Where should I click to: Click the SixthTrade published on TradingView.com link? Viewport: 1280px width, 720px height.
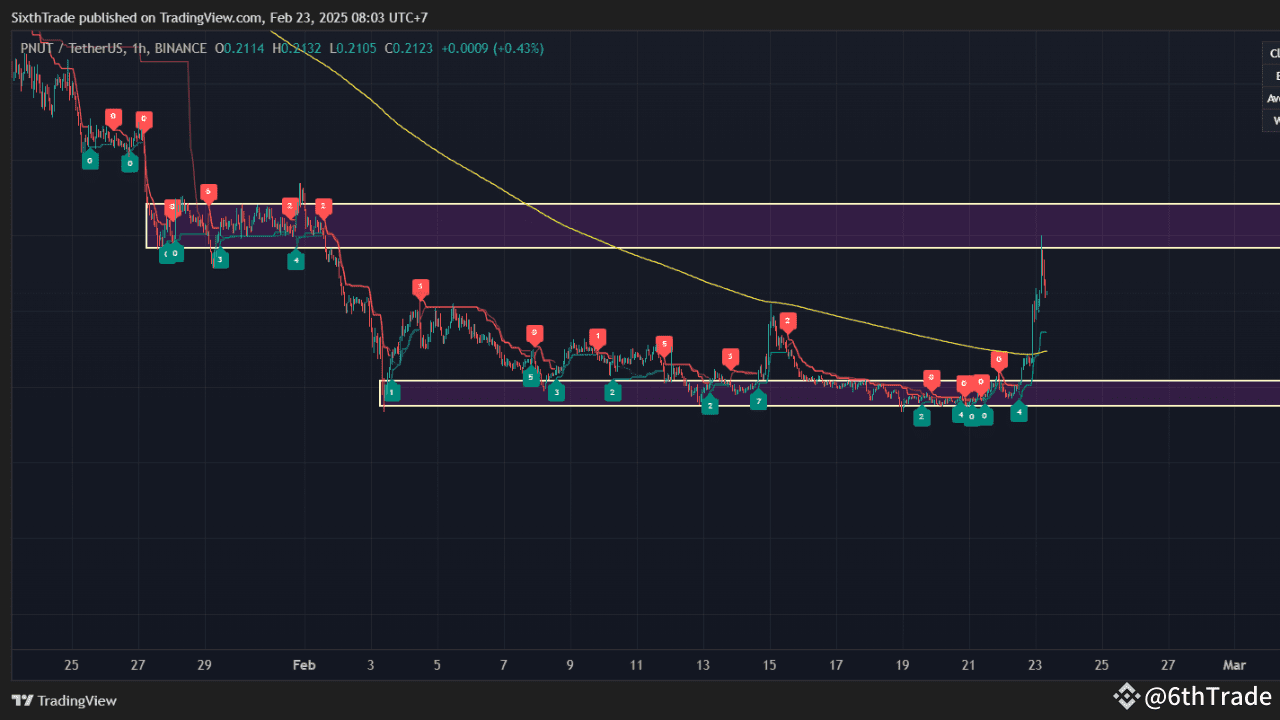click(x=130, y=17)
